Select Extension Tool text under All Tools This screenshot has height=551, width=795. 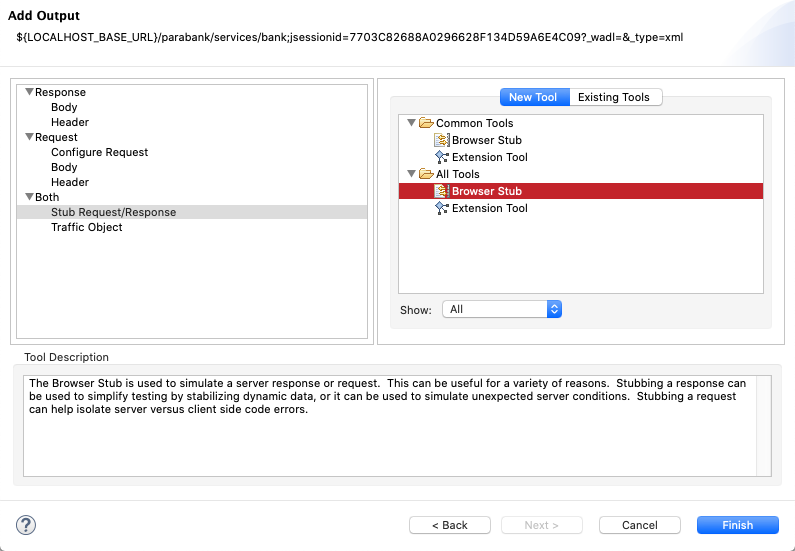tap(490, 208)
